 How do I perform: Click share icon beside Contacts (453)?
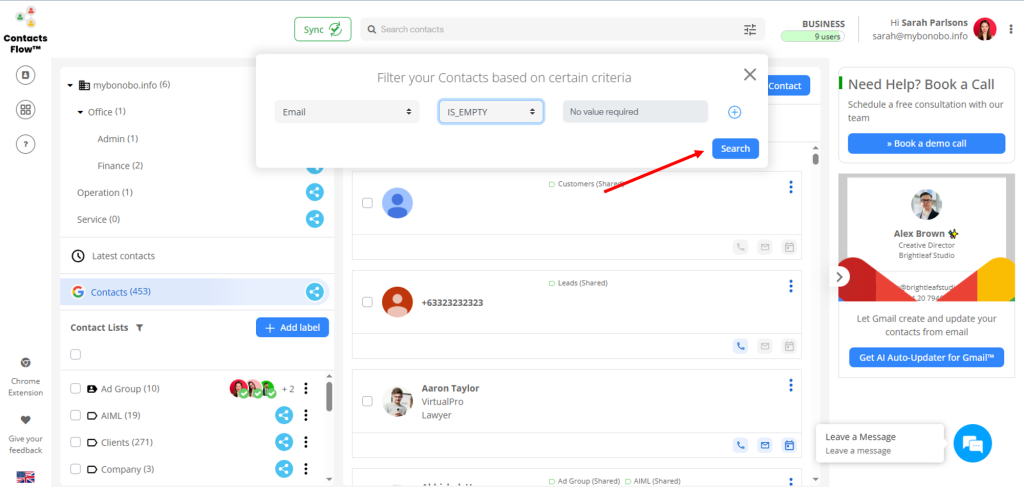pyautogui.click(x=314, y=292)
